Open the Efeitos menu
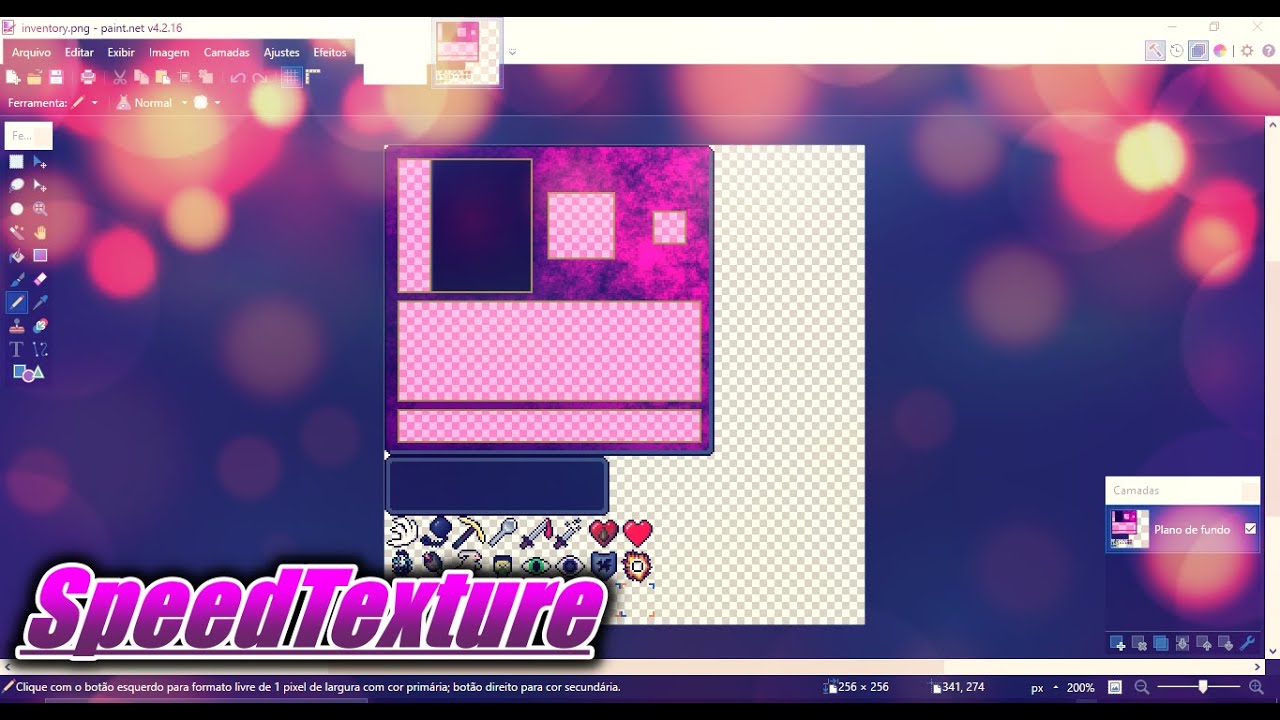Image resolution: width=1280 pixels, height=720 pixels. click(330, 52)
